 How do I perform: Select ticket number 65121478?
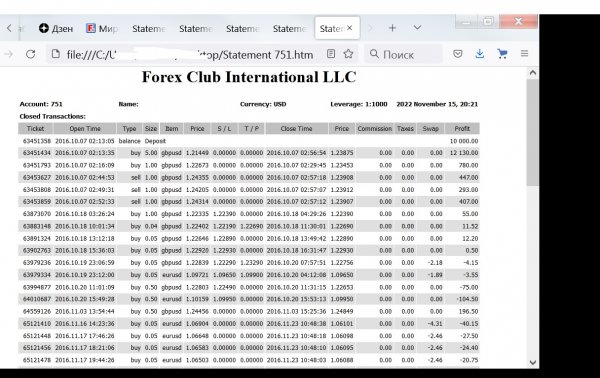[x=37, y=360]
